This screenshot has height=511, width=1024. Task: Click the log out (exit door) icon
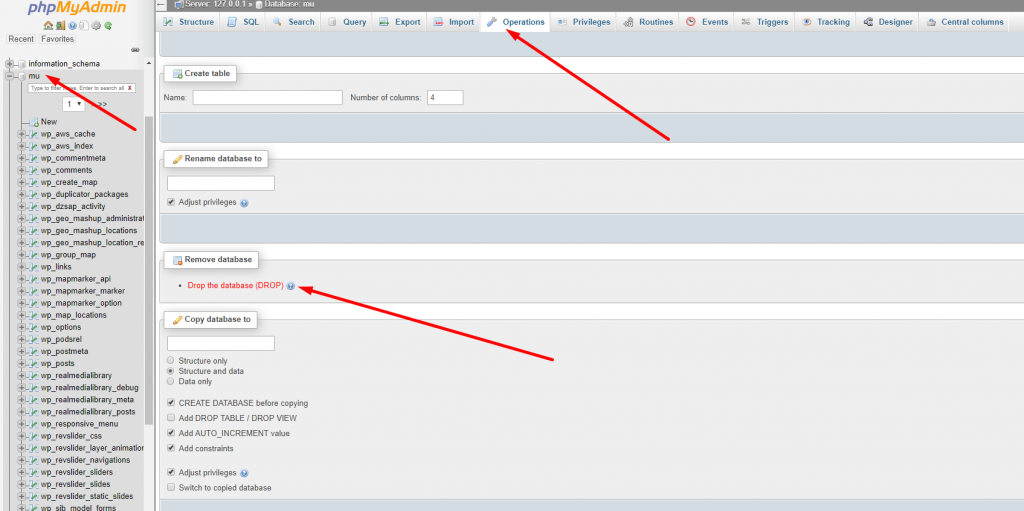tap(60, 25)
